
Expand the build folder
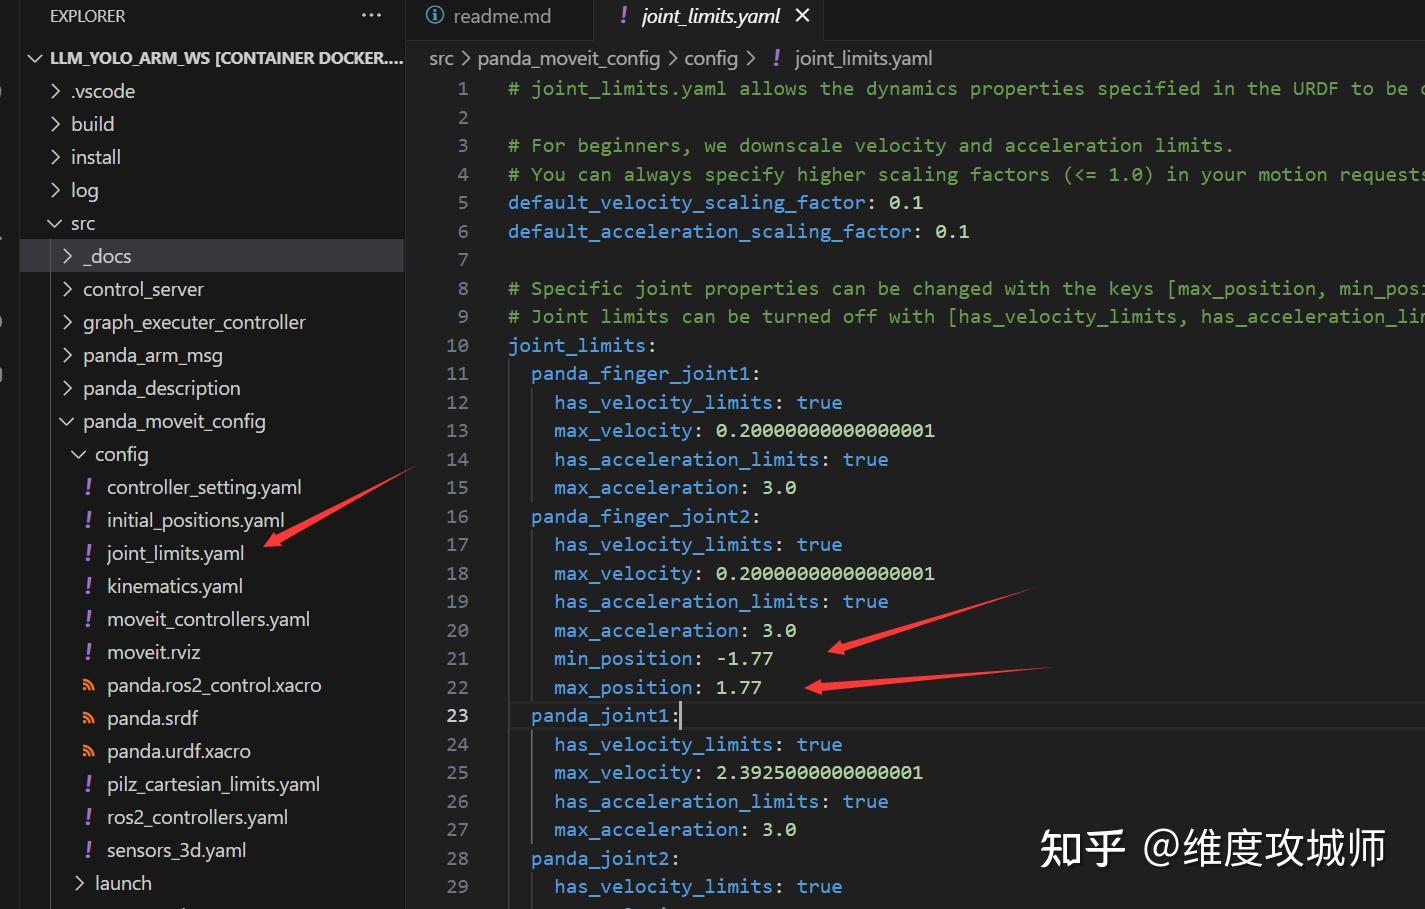57,123
